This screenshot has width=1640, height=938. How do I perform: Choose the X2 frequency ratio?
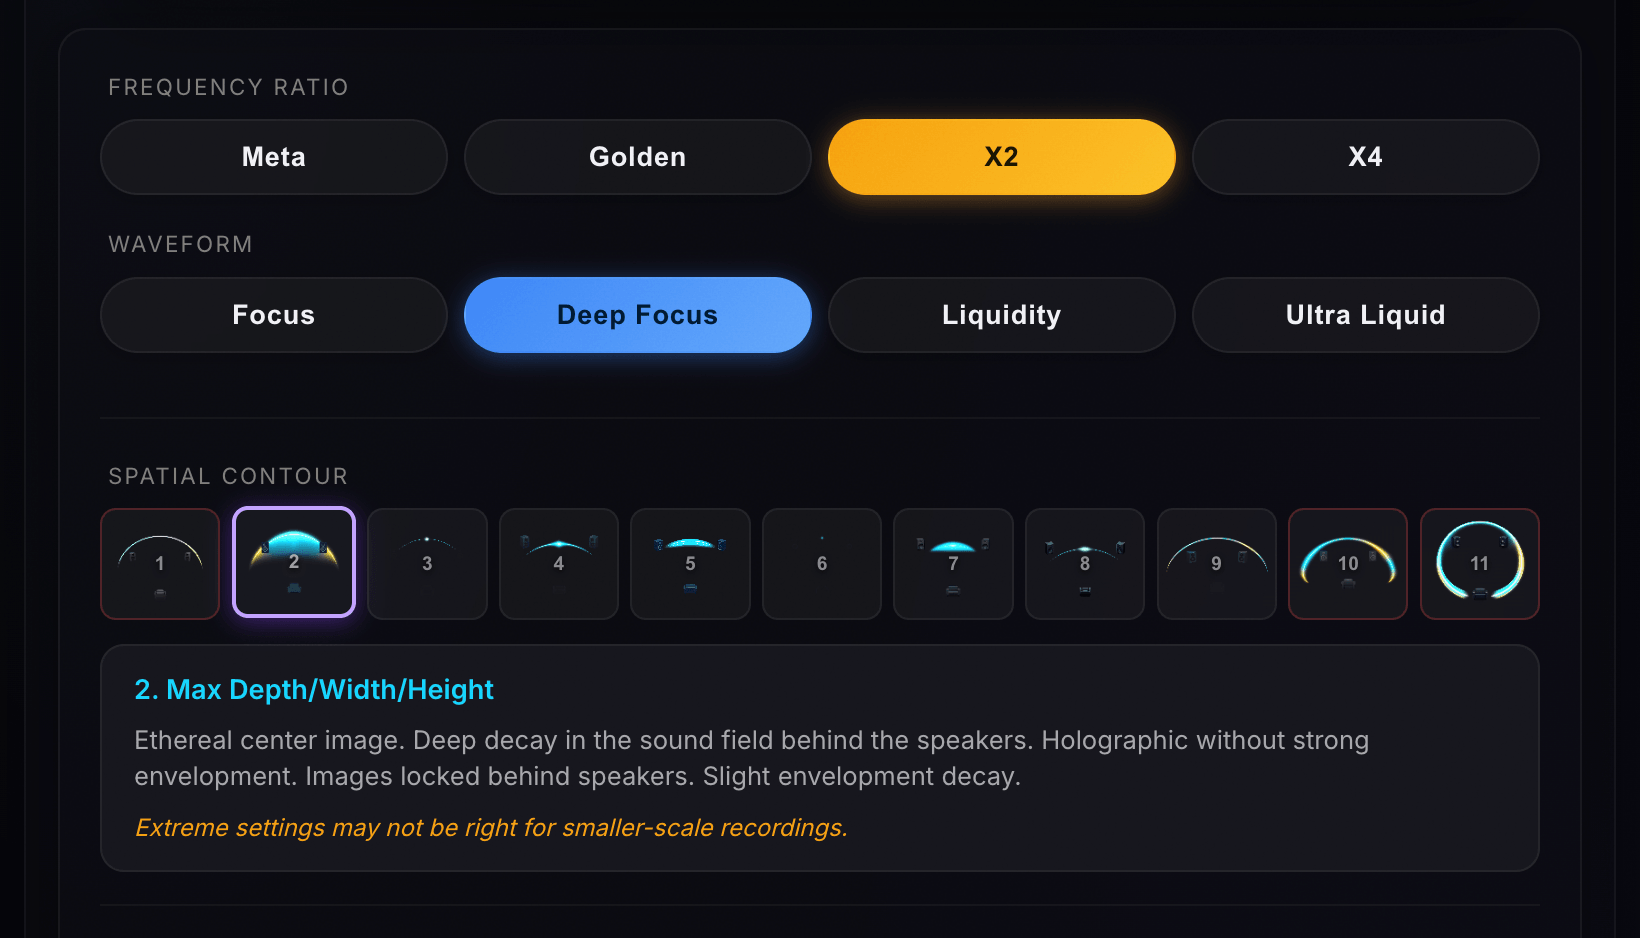(1002, 157)
